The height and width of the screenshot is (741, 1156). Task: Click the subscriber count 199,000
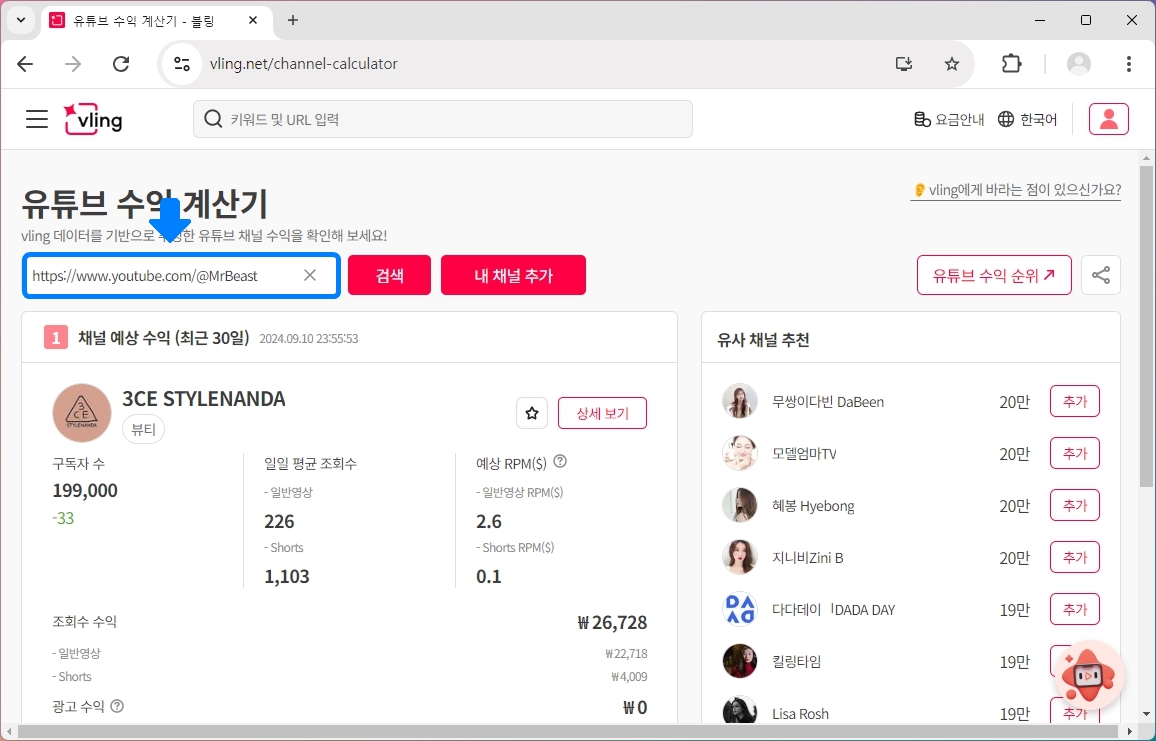pyautogui.click(x=85, y=490)
